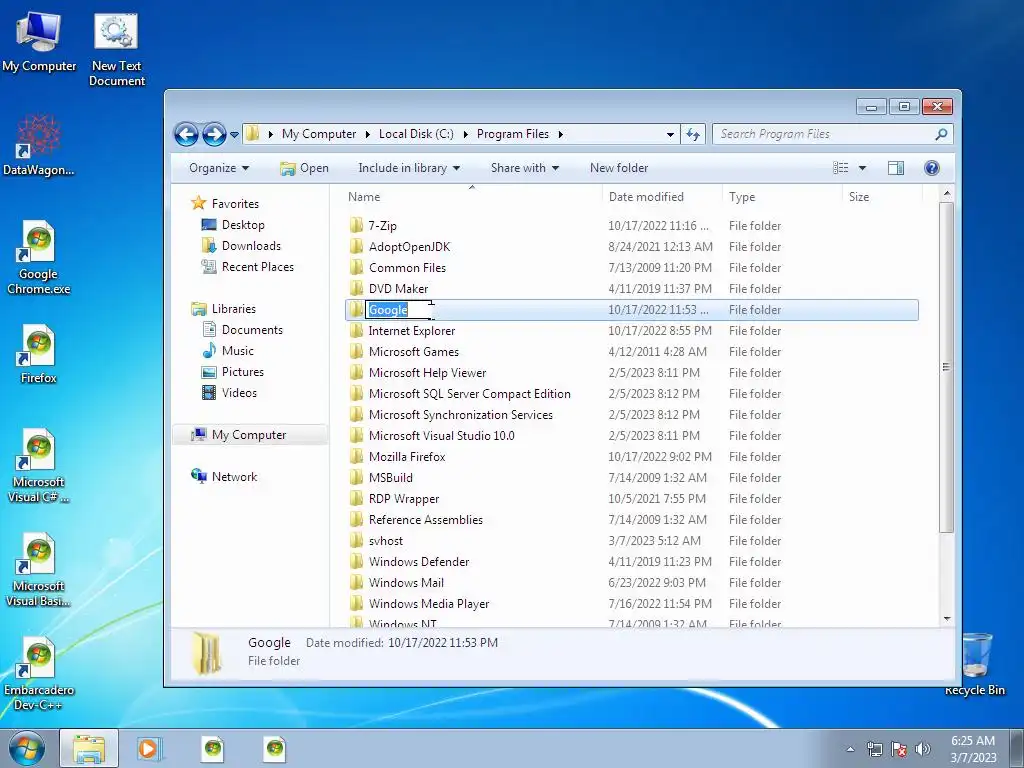Create a New folder
Viewport: 1024px width, 768px height.
[x=618, y=168]
